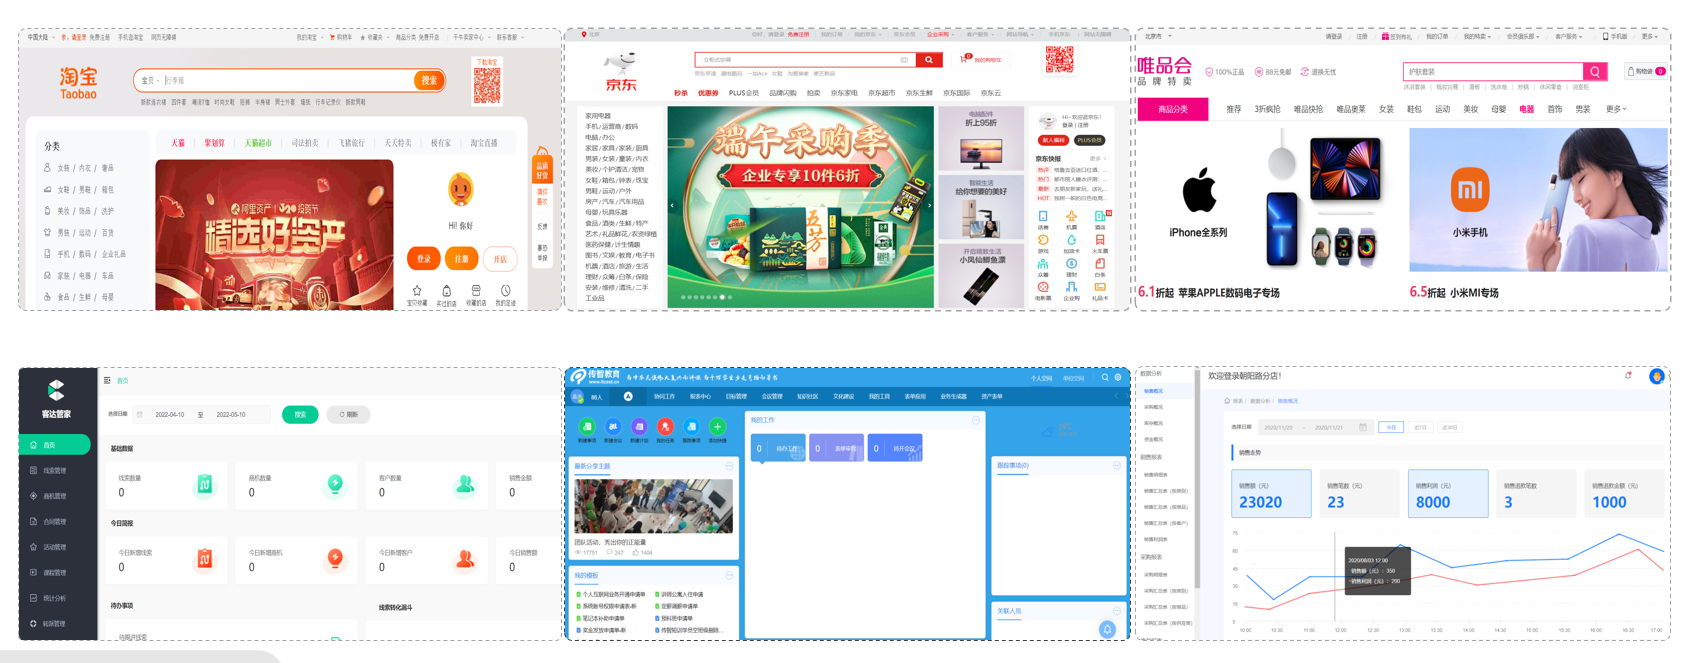Collapse the 我的工作 panel
Image resolution: width=1705 pixels, height=663 pixels.
[x=976, y=421]
